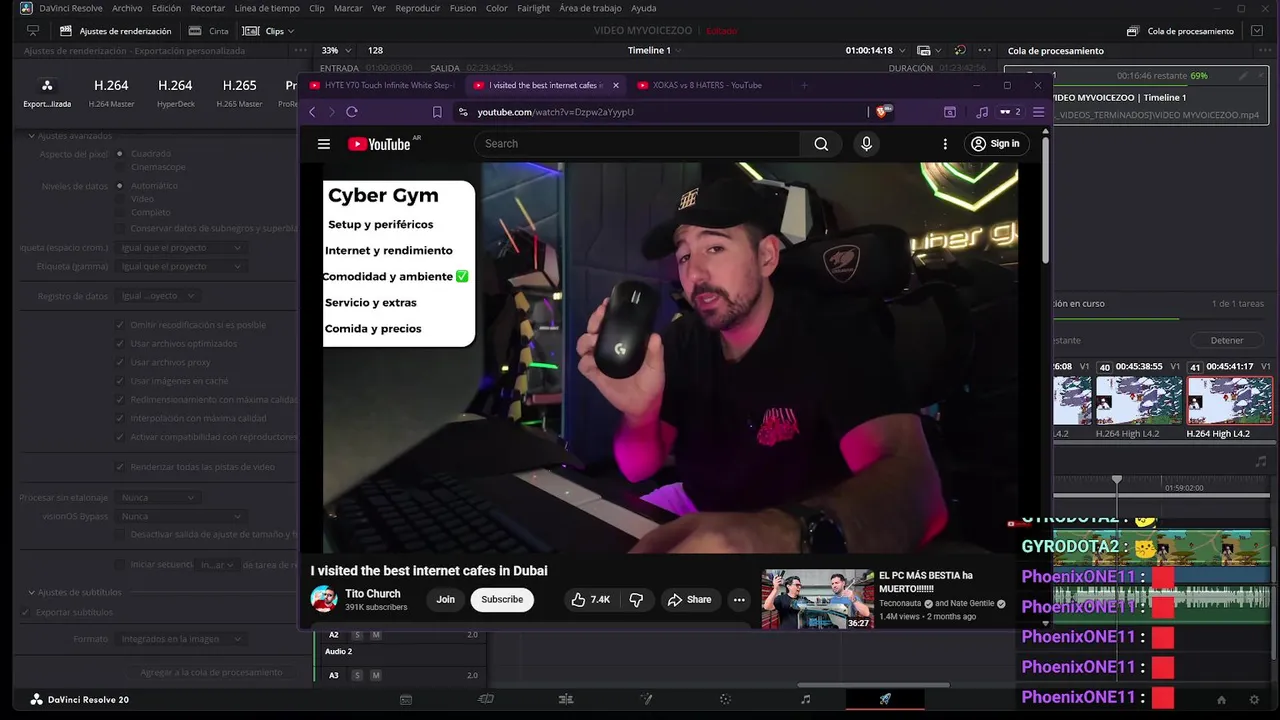Toggle Usar imágenes en caché checkbox
Screen dimensions: 1280x720
point(120,381)
